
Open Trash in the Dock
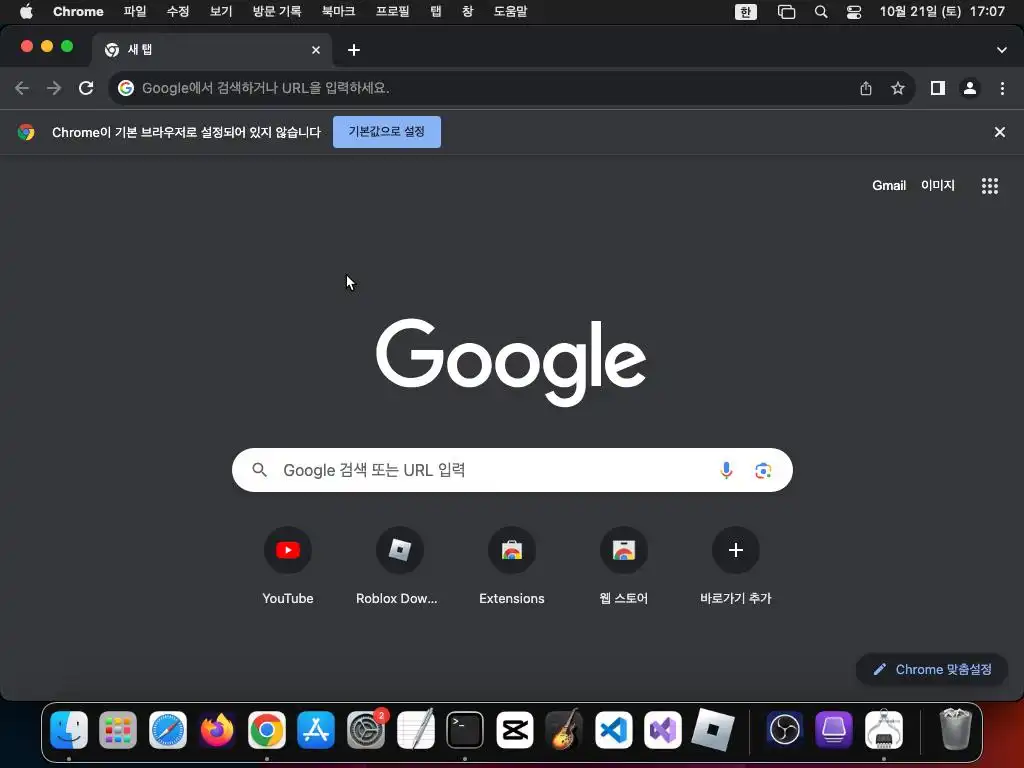[x=955, y=729]
